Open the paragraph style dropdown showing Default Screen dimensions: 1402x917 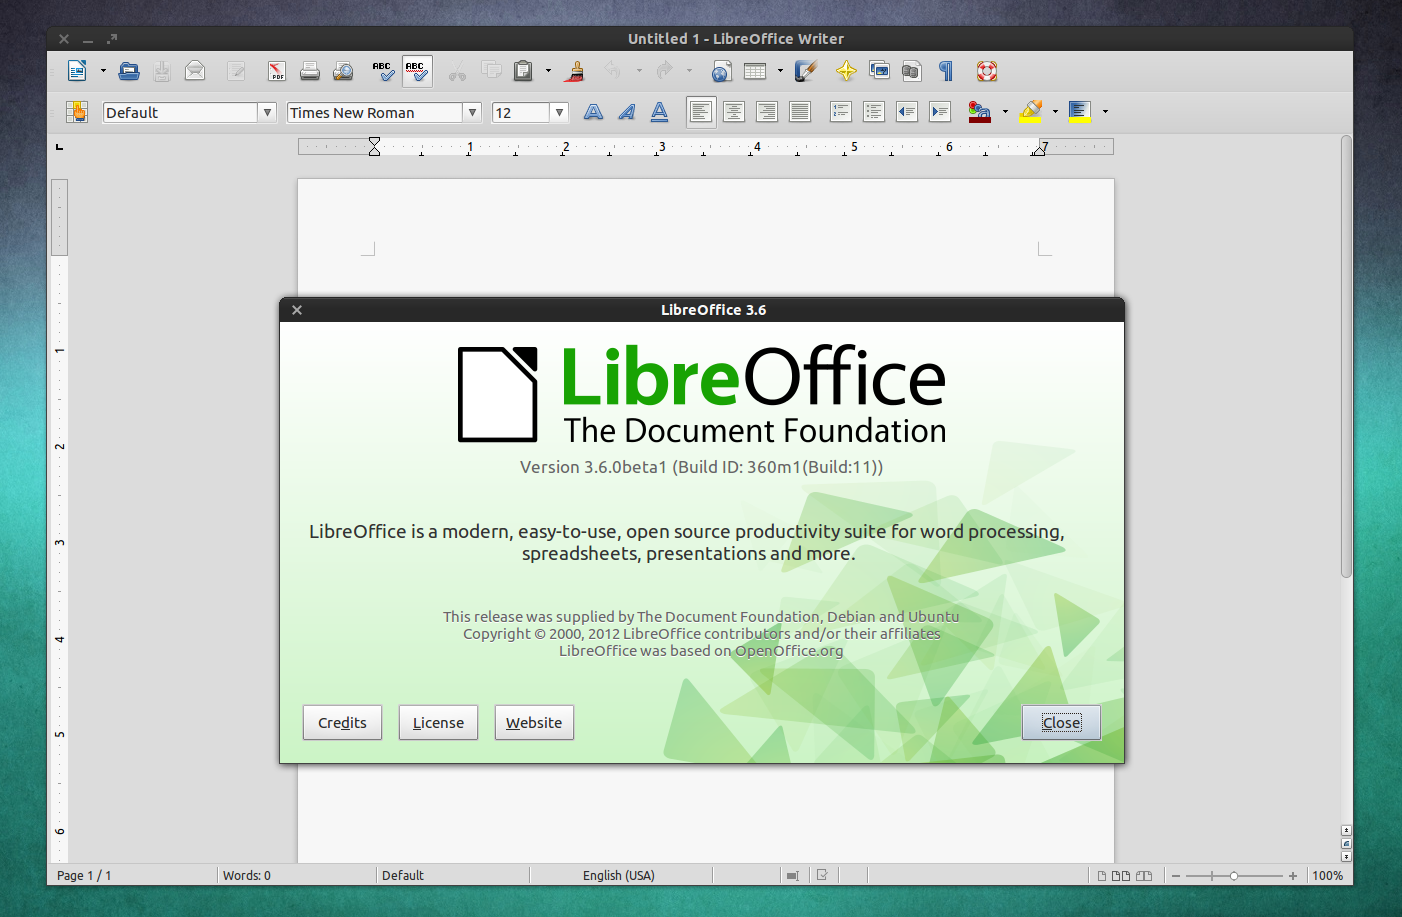267,112
